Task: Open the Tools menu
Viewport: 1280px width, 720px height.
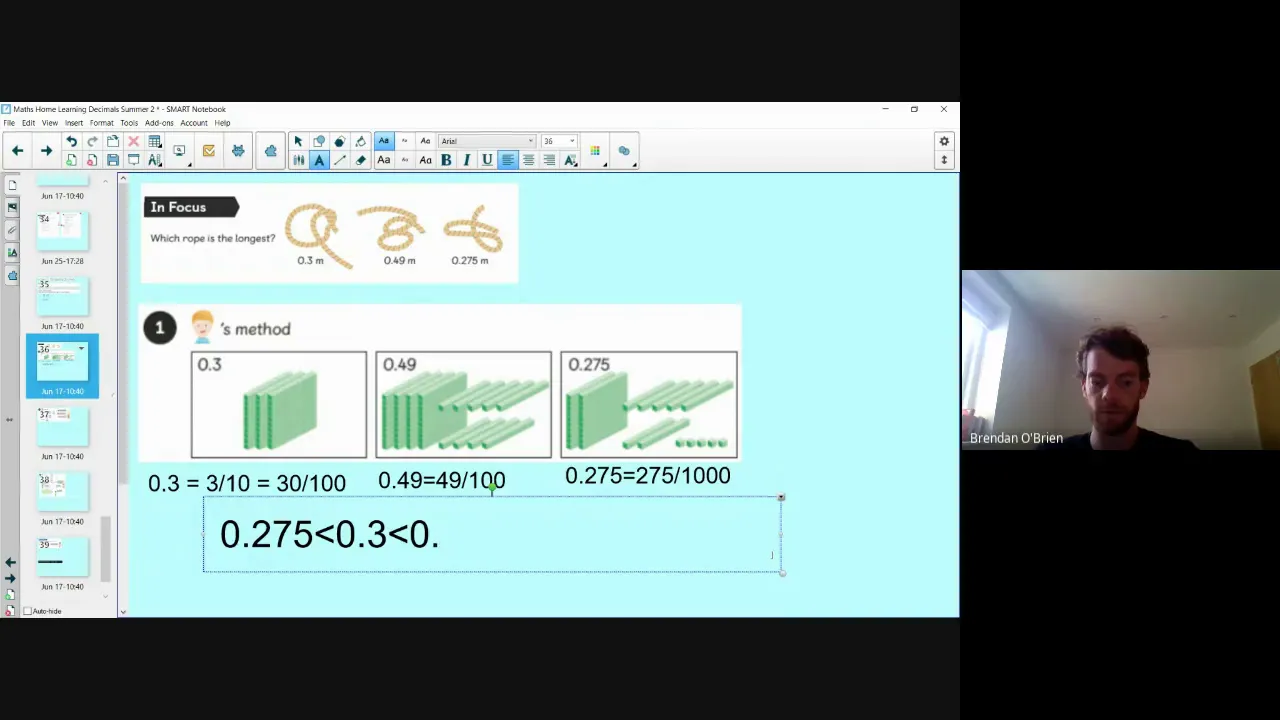Action: 129,123
